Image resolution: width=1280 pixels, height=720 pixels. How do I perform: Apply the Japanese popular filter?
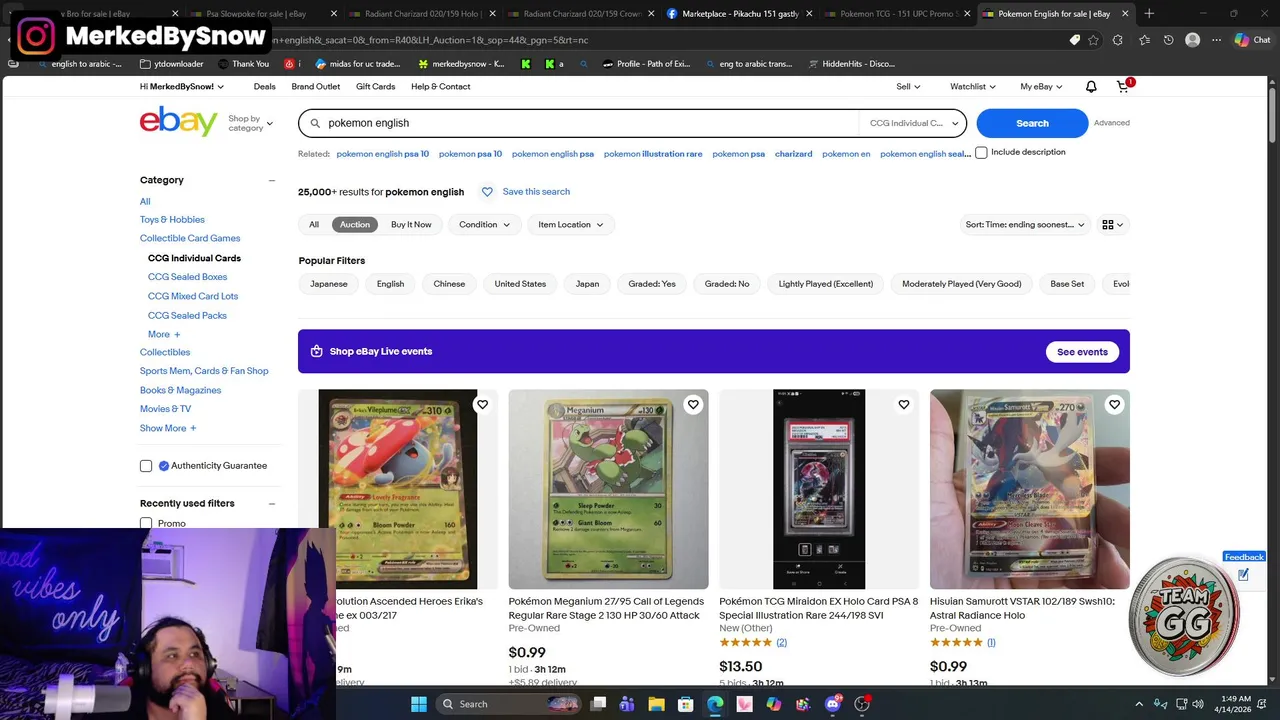click(329, 284)
